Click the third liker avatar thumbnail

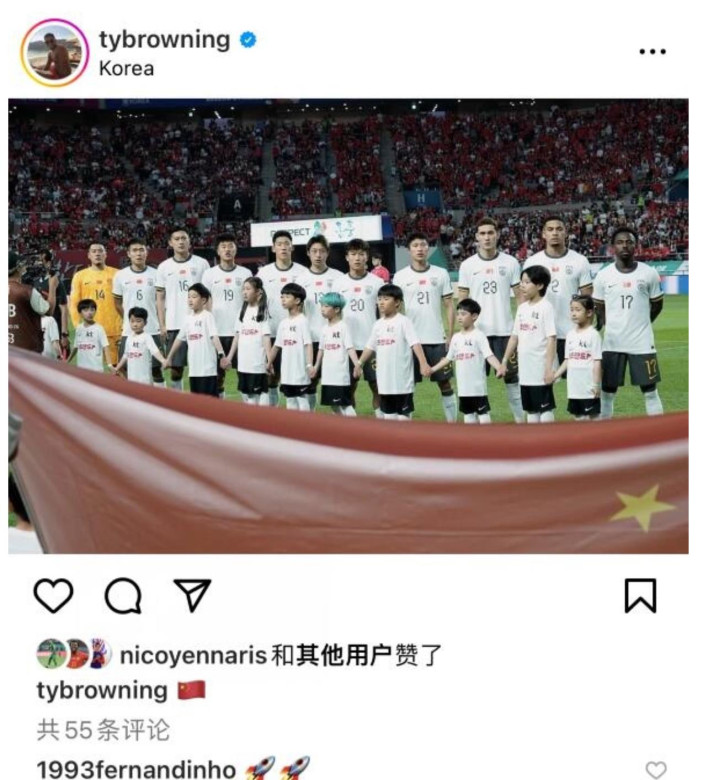(x=102, y=654)
